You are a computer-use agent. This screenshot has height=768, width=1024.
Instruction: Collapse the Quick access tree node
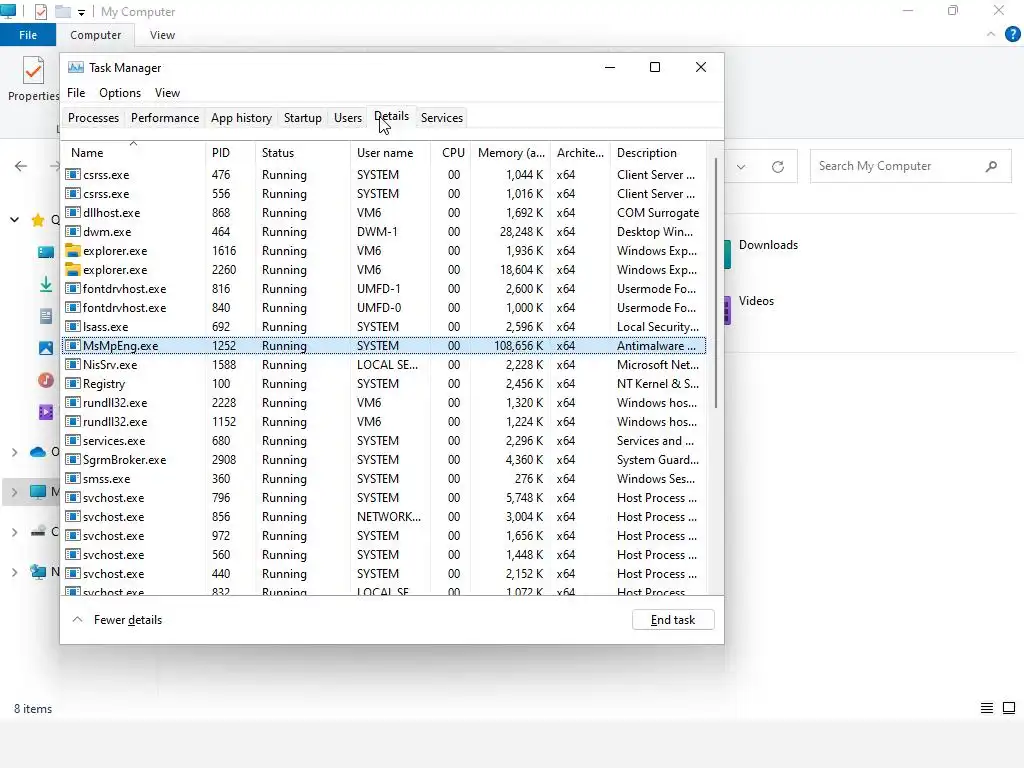(14, 219)
